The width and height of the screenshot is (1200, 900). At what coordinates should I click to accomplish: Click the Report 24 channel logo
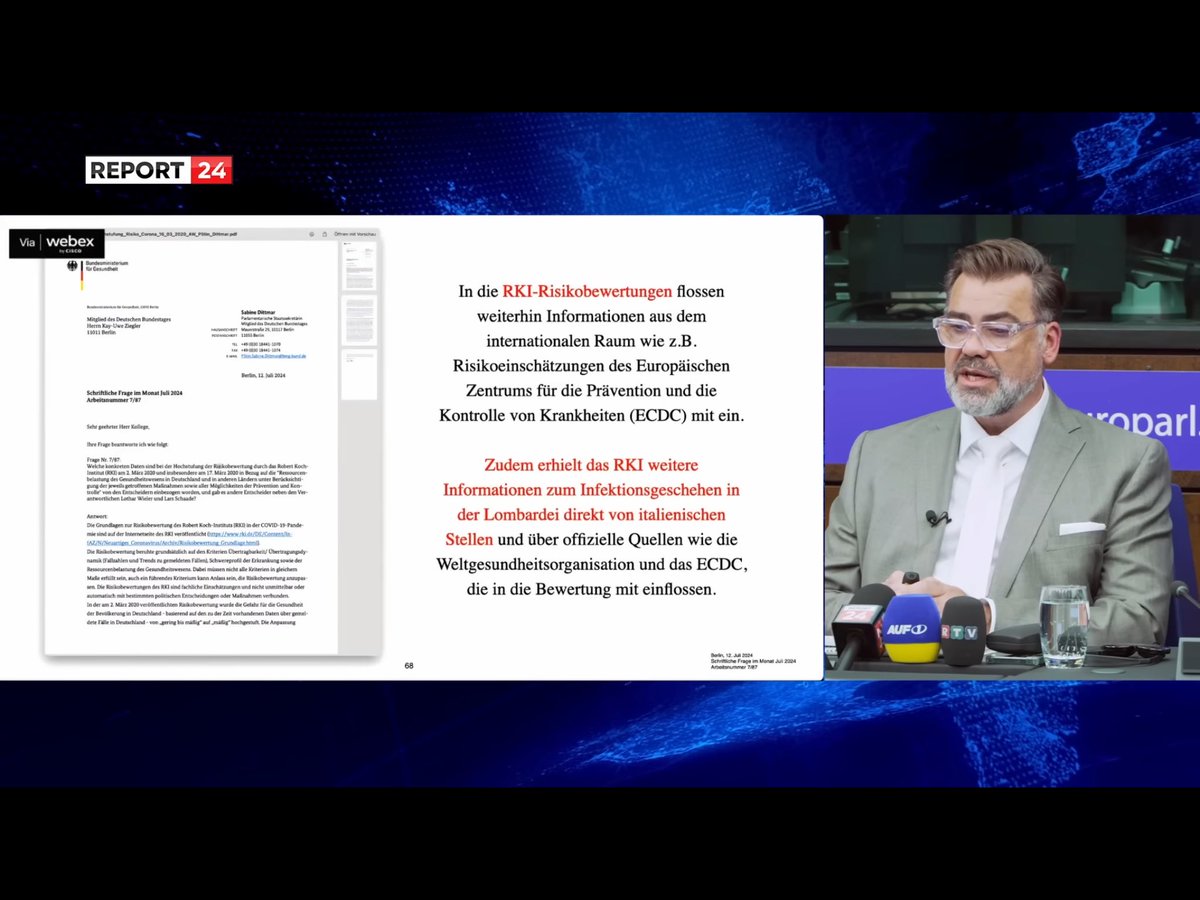[x=159, y=170]
